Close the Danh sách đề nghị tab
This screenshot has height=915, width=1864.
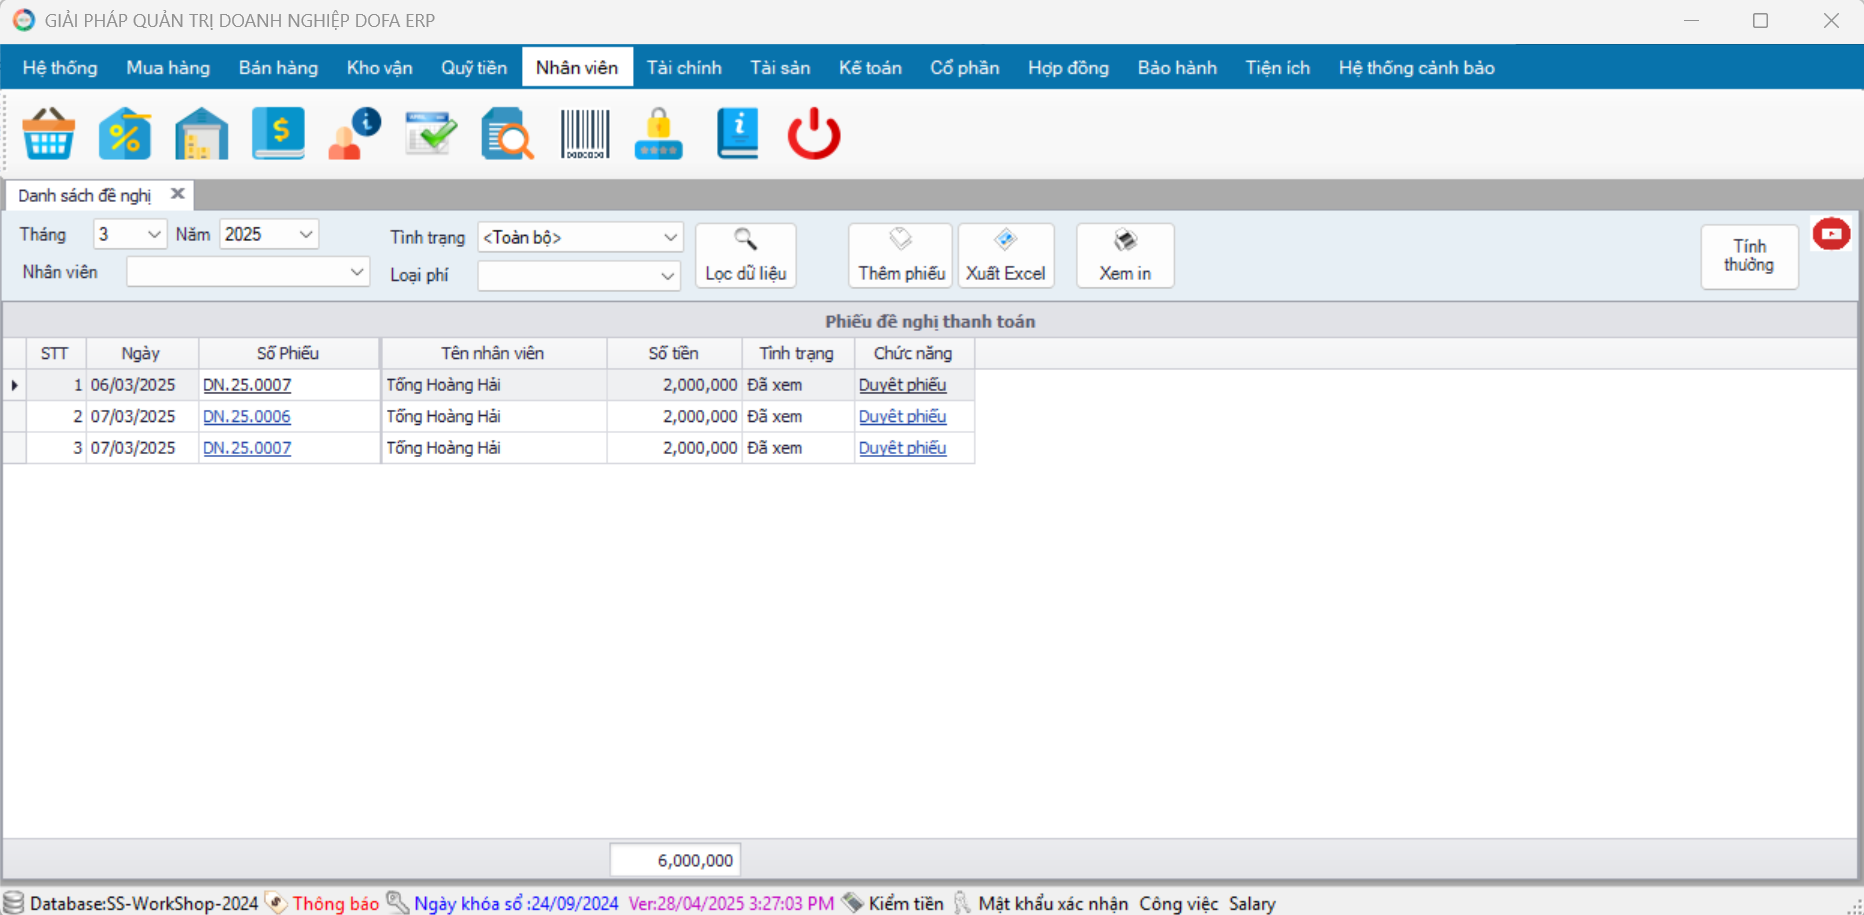[x=178, y=194]
